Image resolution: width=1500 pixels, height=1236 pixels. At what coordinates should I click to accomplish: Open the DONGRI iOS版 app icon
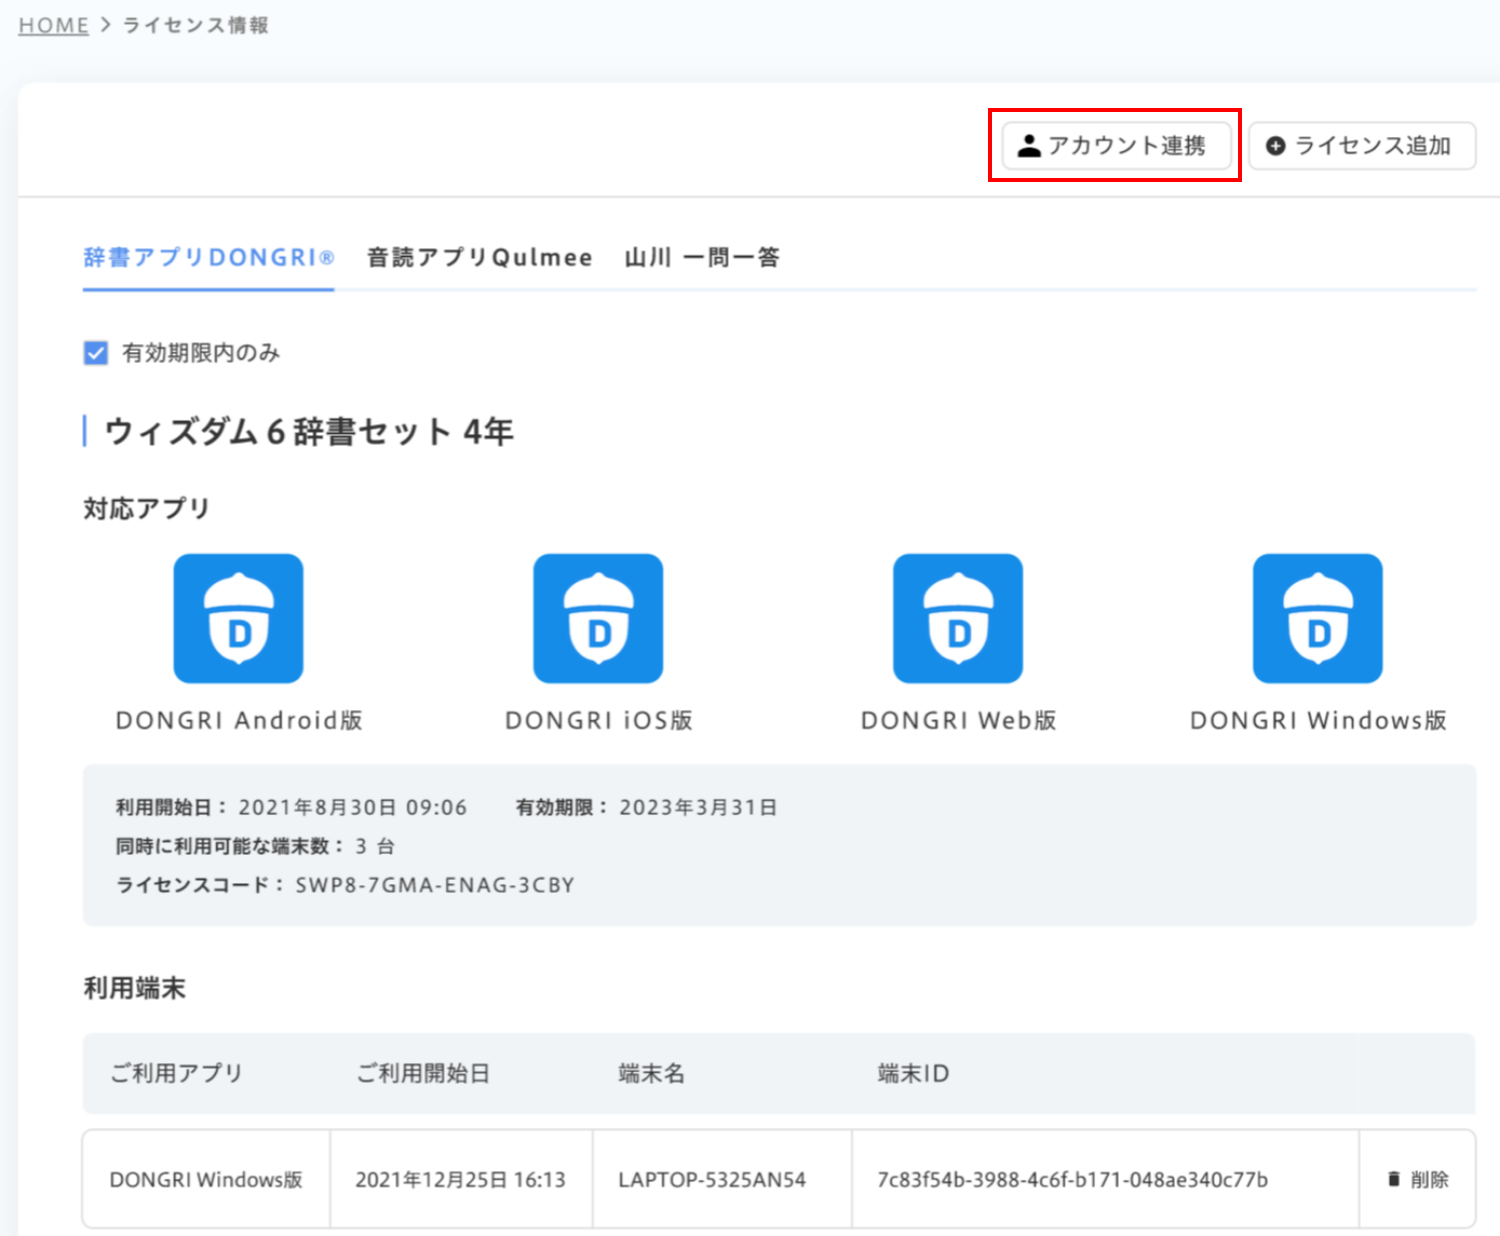click(598, 618)
